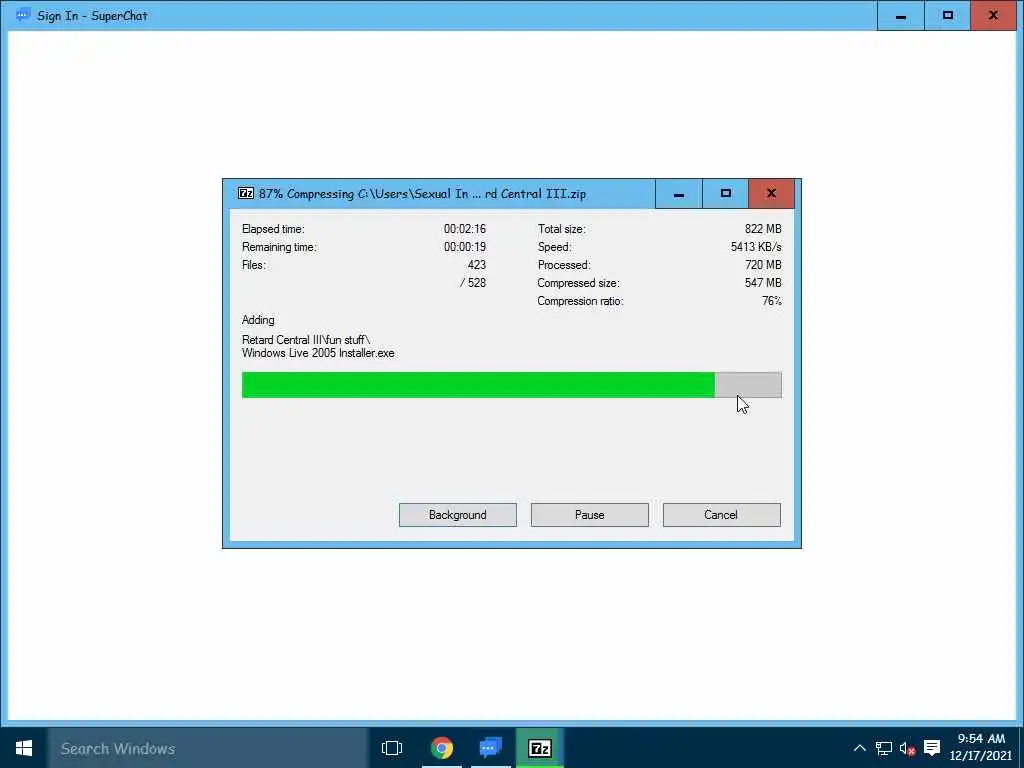Click the compression ratio value 76%

coord(771,301)
